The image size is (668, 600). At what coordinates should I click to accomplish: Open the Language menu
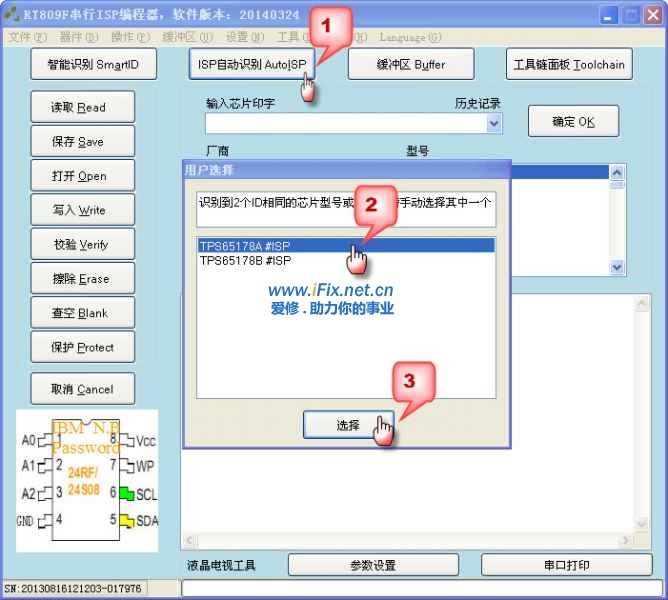(x=410, y=37)
